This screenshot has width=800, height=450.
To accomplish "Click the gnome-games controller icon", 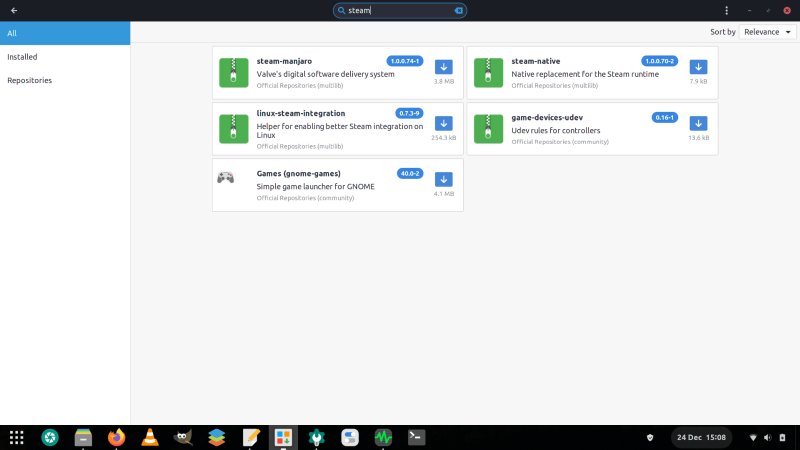I will tap(226, 178).
